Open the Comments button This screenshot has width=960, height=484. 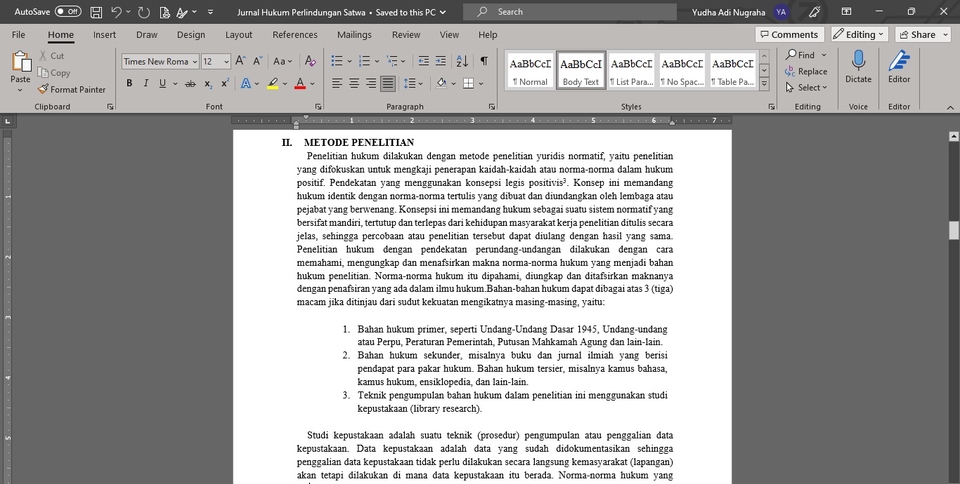coord(789,35)
